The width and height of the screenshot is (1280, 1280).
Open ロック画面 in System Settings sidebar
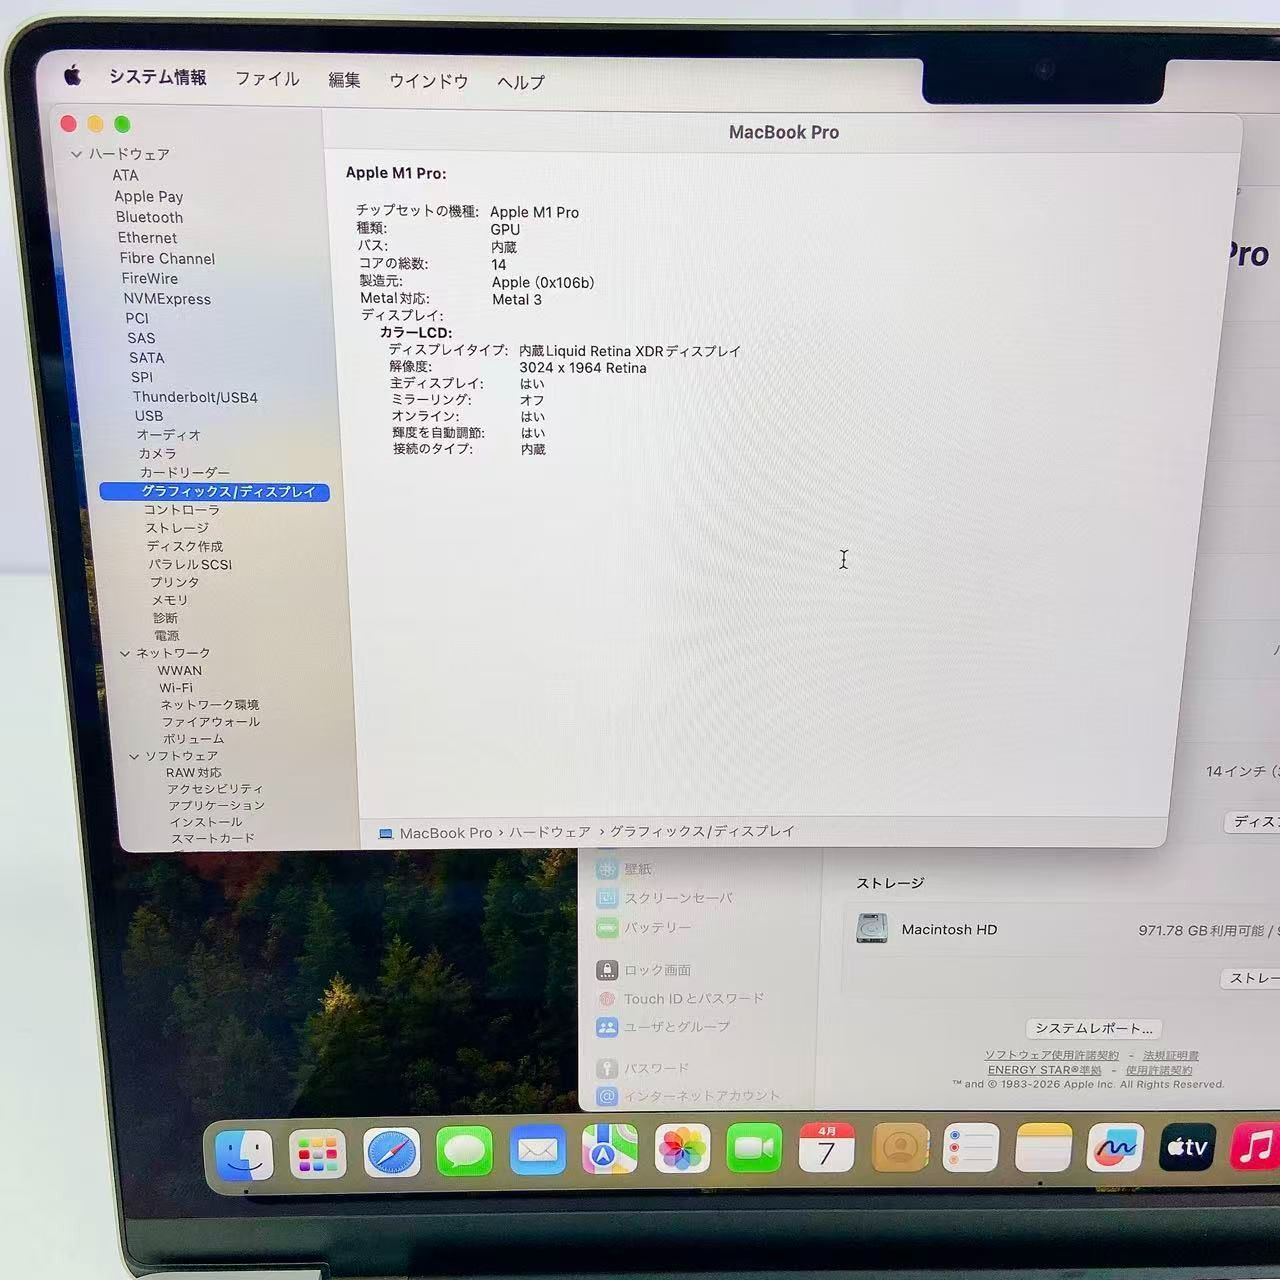coord(645,970)
